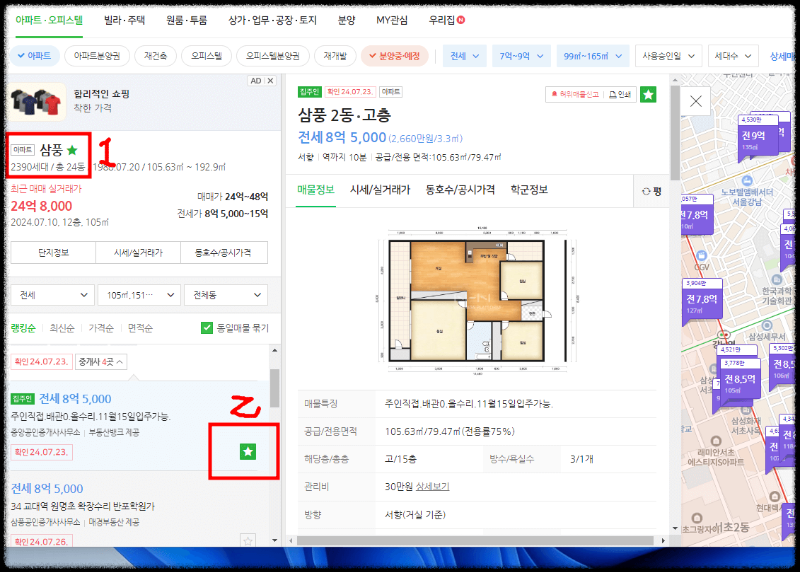
Task: Open the 전세 deal type dropdown in top filter bar
Action: [x=465, y=56]
